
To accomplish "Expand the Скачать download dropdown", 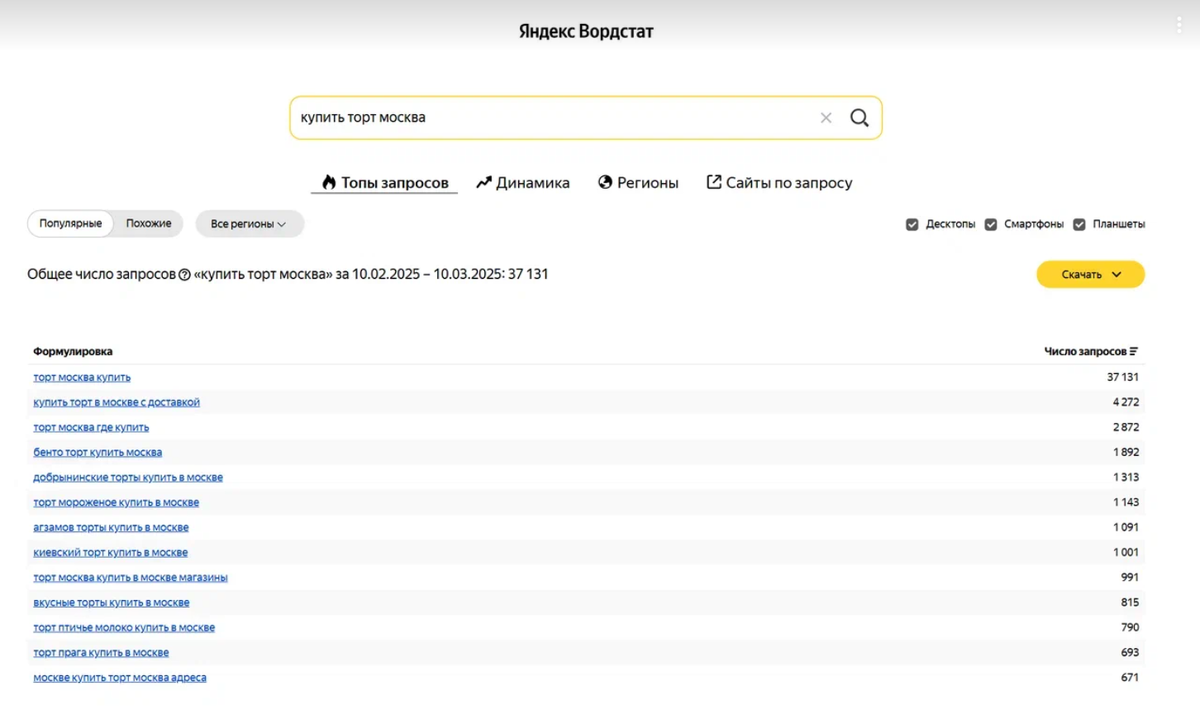I will click(x=1090, y=274).
